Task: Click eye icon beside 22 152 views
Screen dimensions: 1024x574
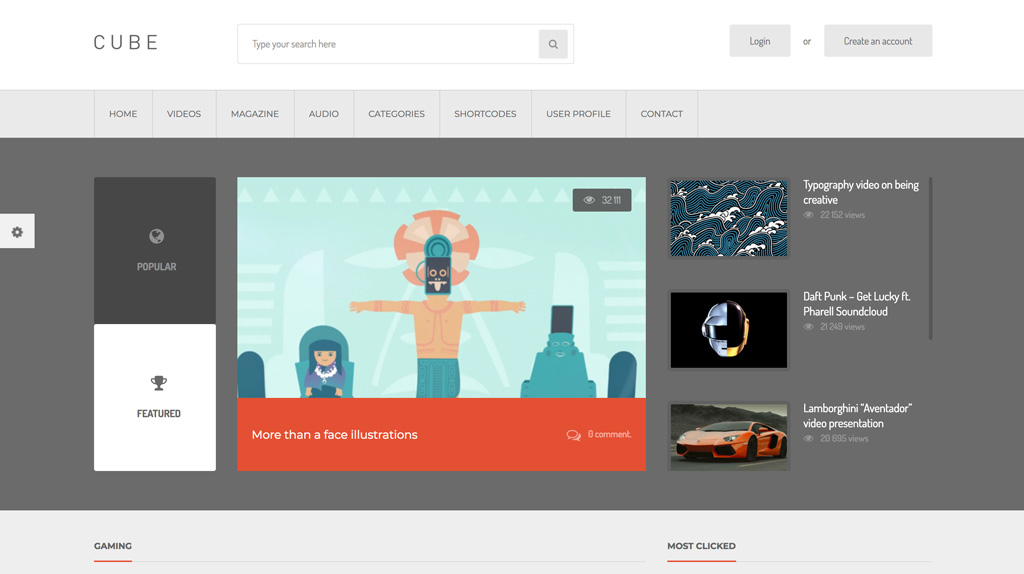Action: [808, 215]
